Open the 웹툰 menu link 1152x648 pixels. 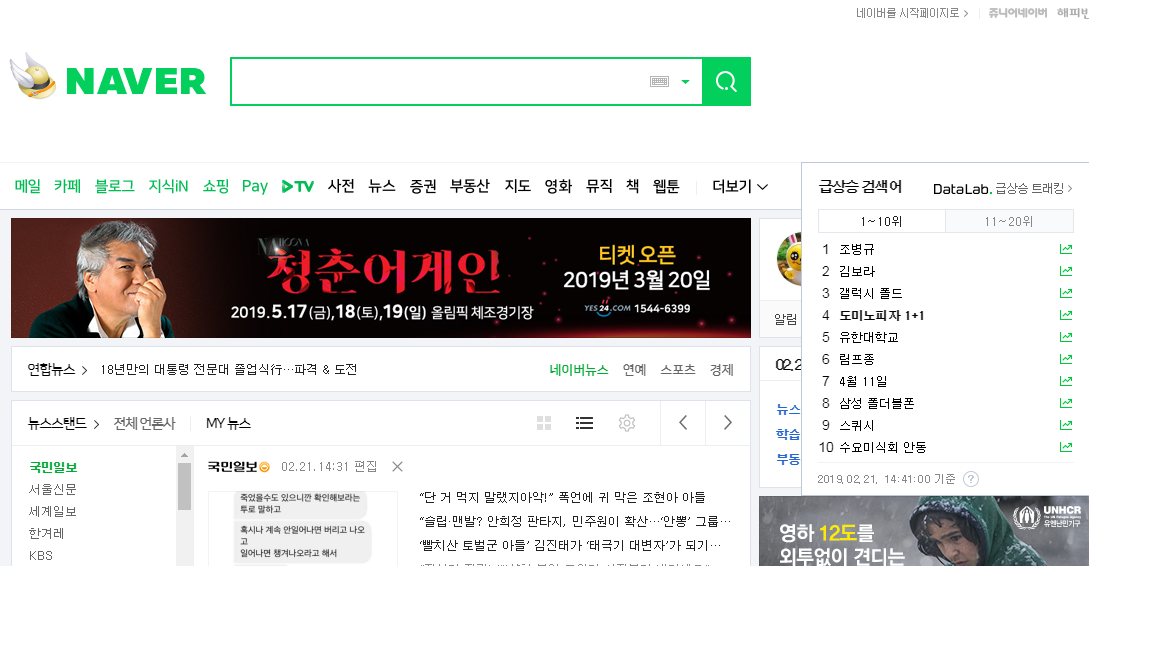(666, 186)
